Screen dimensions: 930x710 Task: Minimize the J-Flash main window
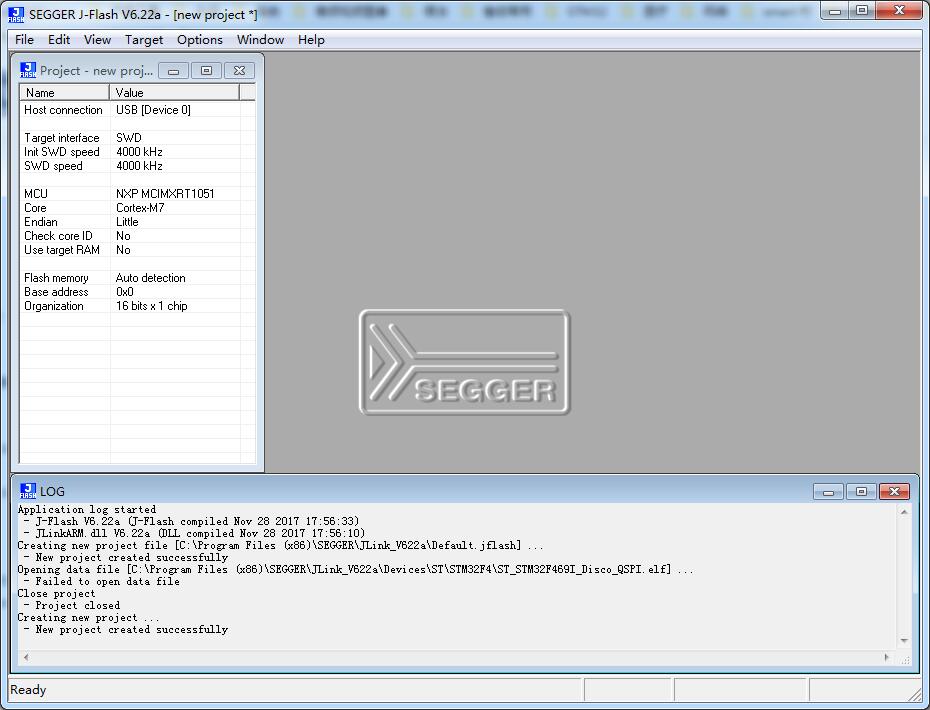[x=836, y=11]
